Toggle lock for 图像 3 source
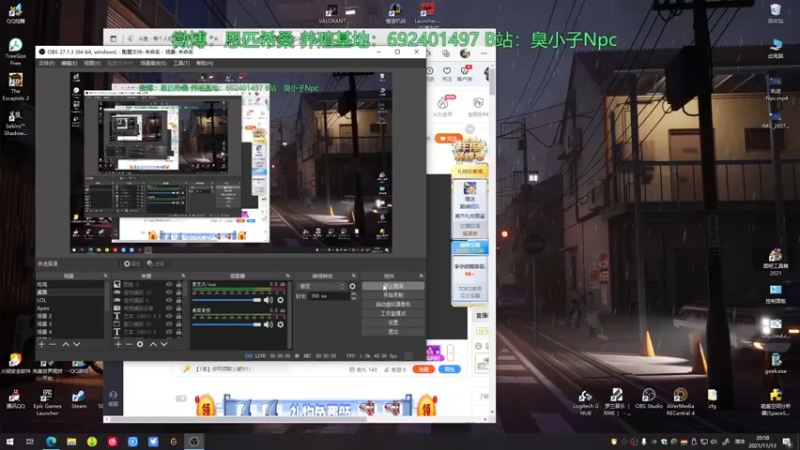 (179, 284)
